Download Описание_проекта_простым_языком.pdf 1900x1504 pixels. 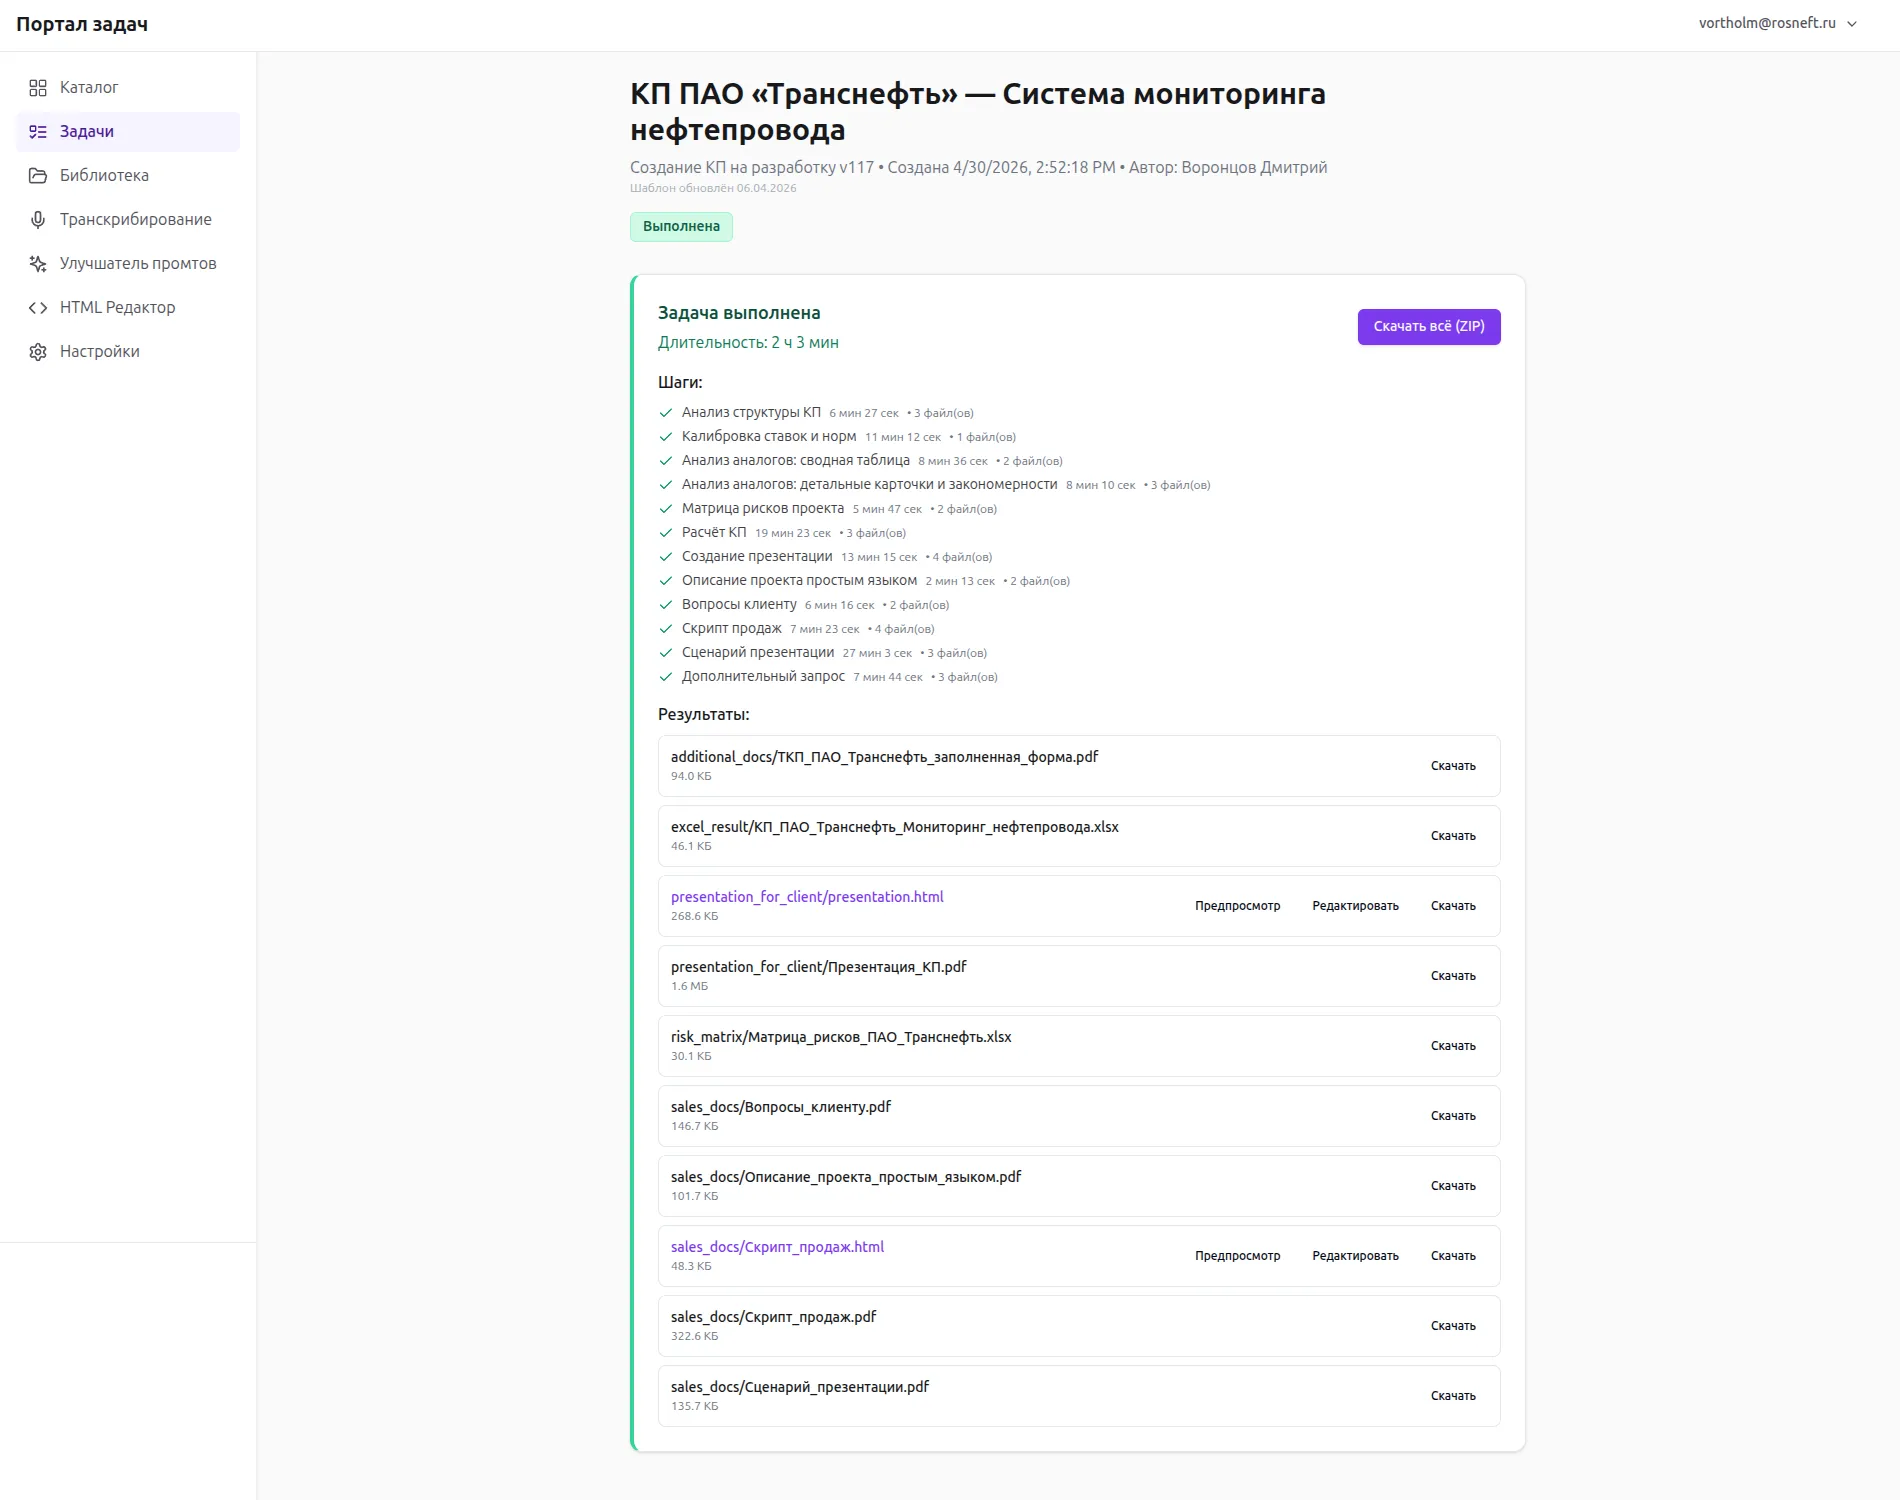click(1453, 1186)
